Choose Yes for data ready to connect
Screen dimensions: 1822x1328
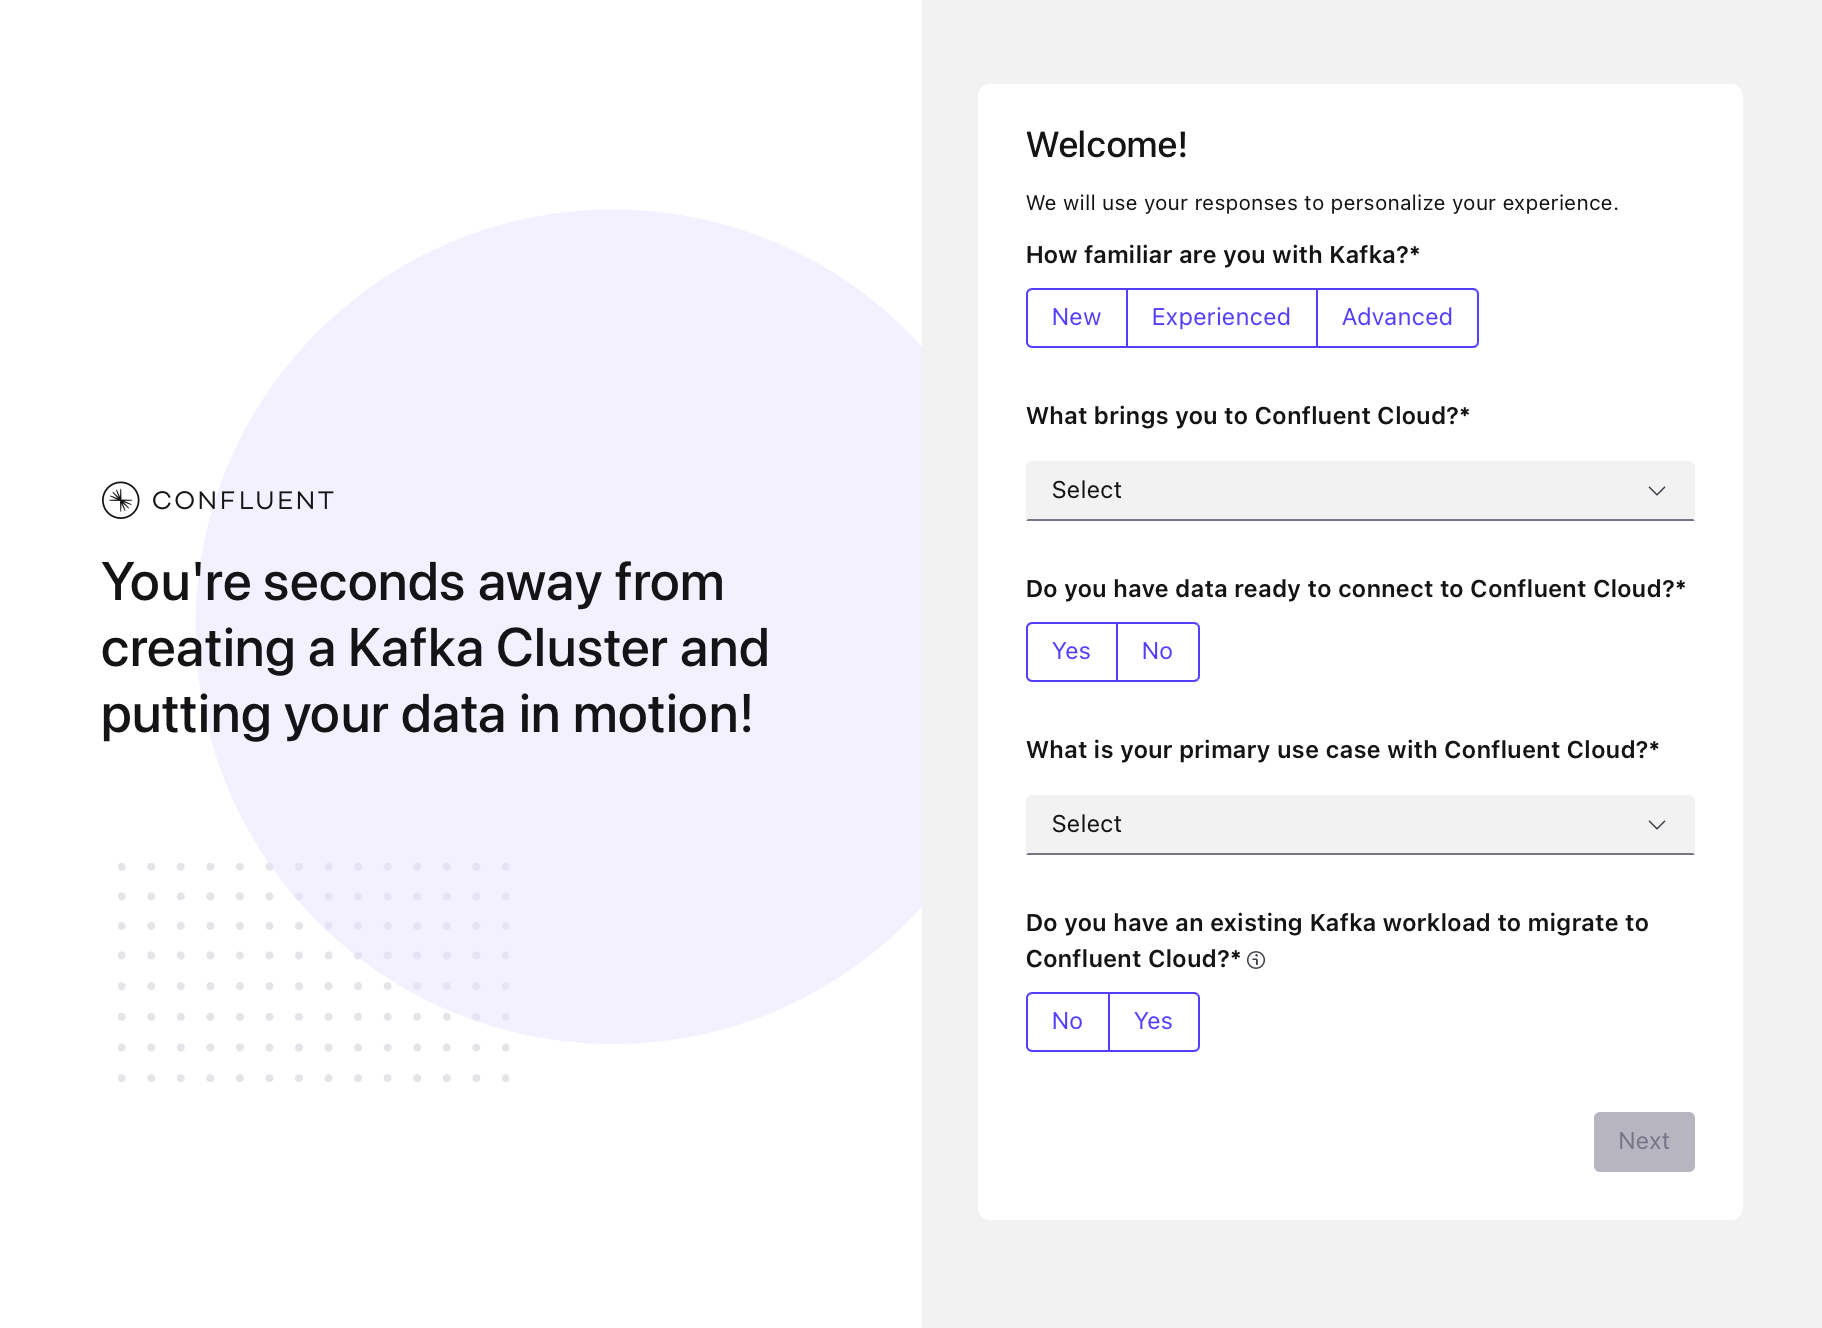[x=1071, y=652]
